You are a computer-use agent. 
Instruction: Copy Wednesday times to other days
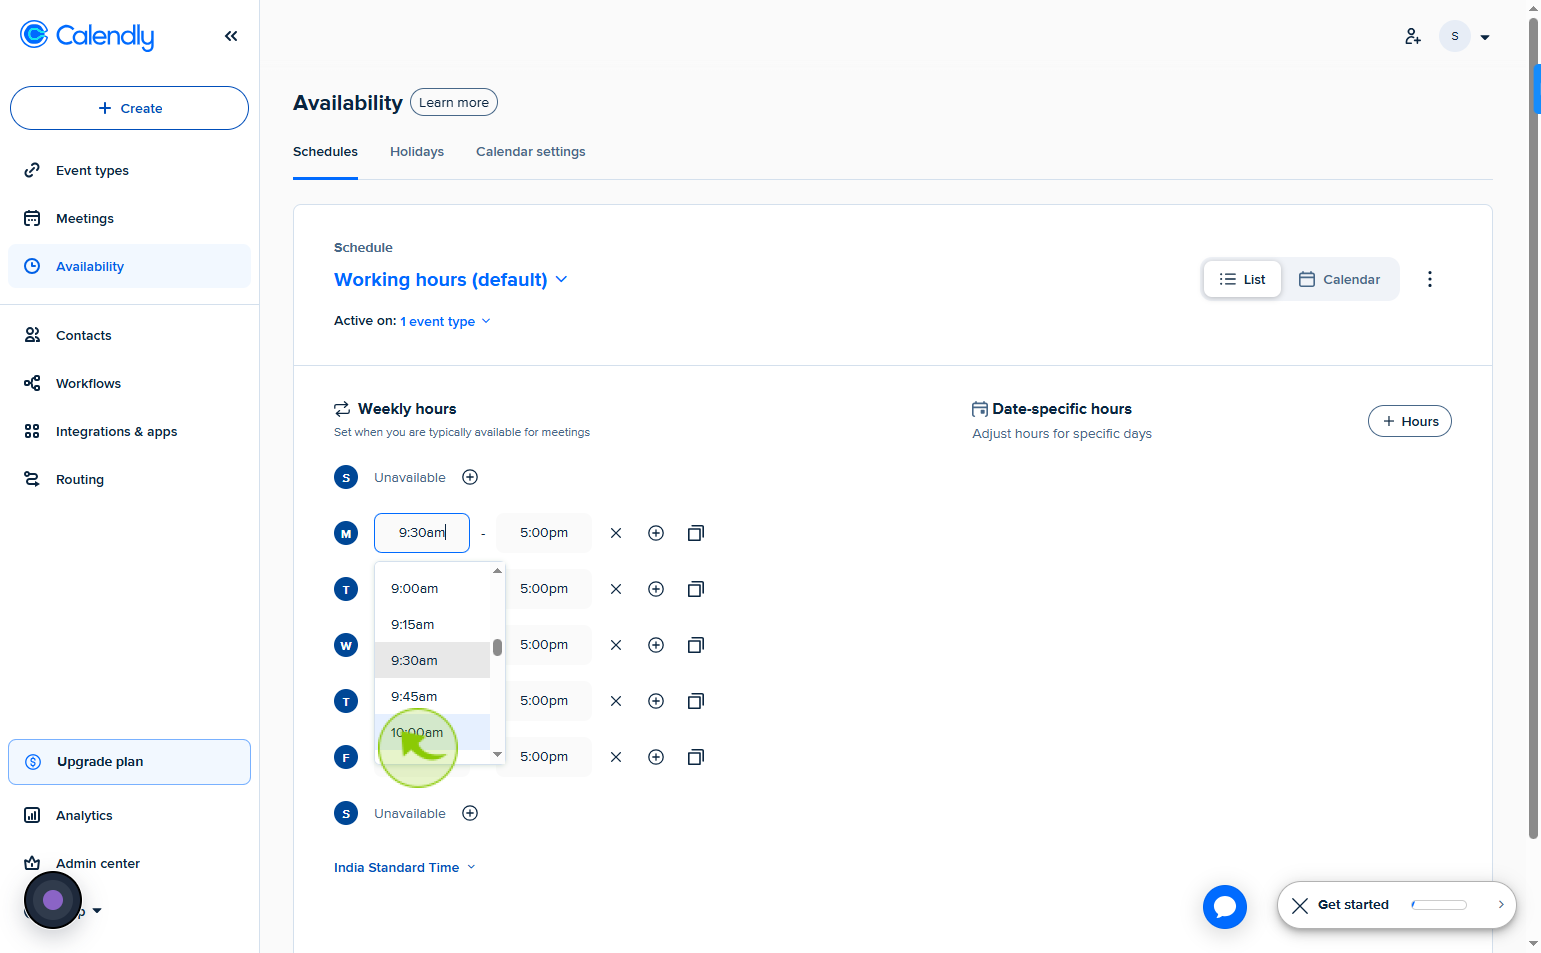coord(696,645)
